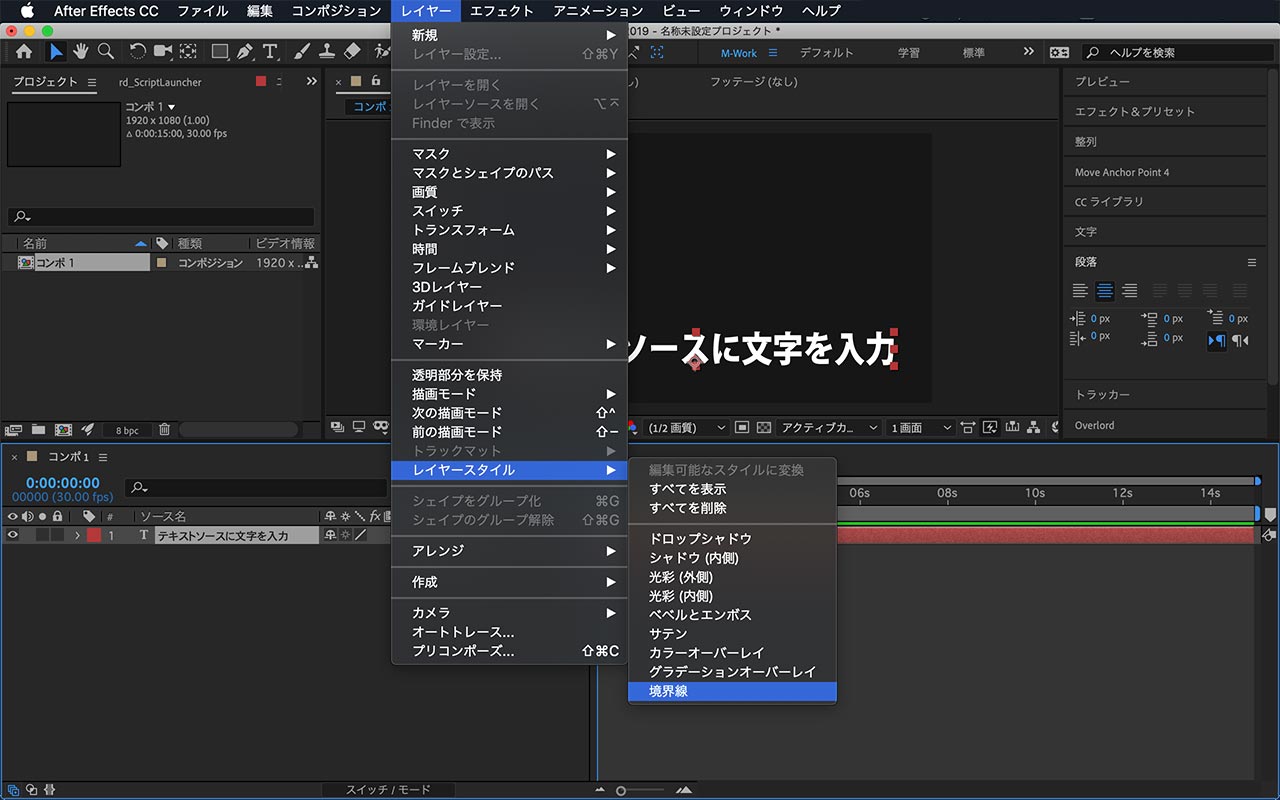This screenshot has width=1280, height=800.
Task: Open 段落 panel menu icon
Action: click(1252, 262)
